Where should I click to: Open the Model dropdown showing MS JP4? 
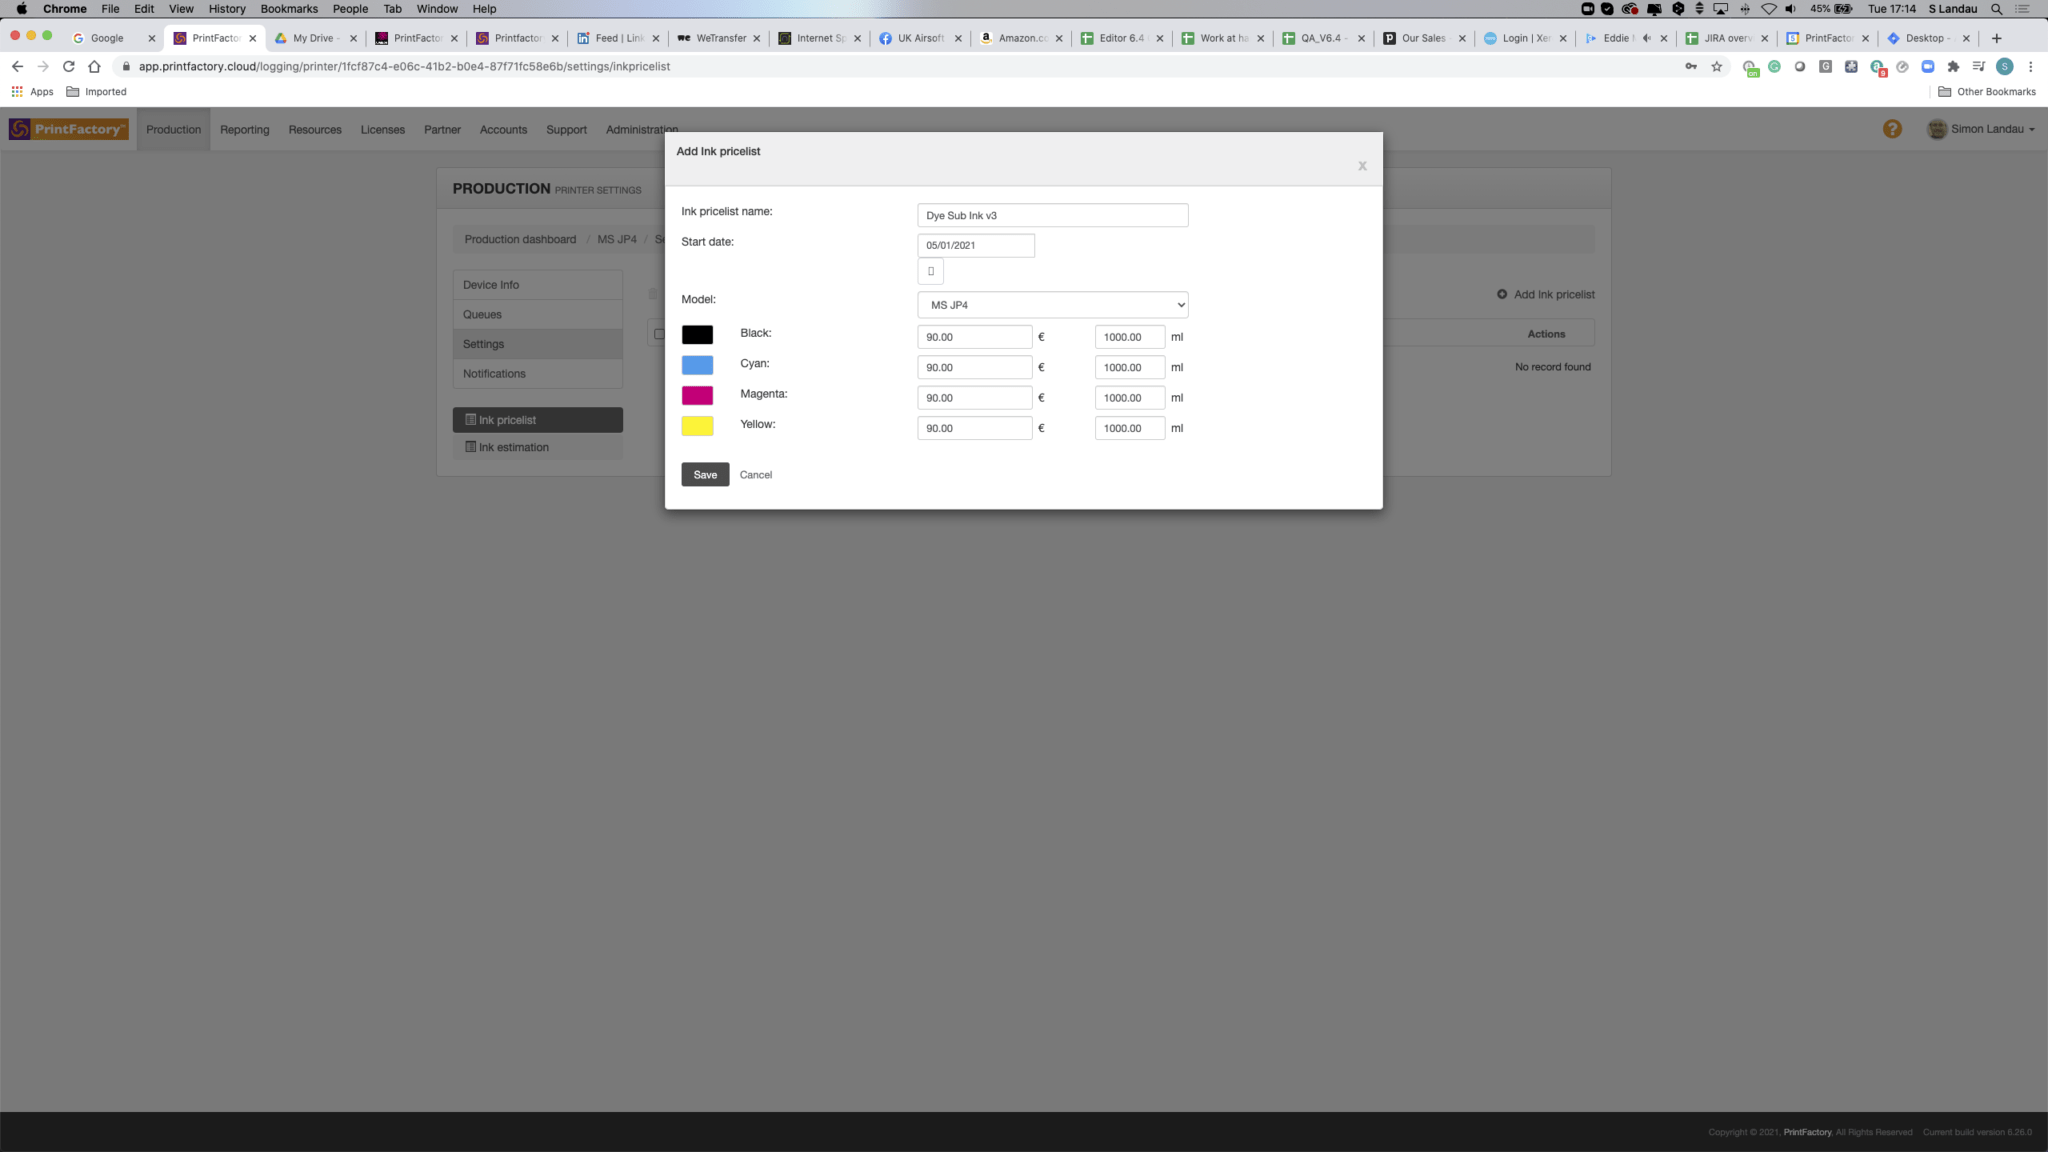click(x=1051, y=304)
